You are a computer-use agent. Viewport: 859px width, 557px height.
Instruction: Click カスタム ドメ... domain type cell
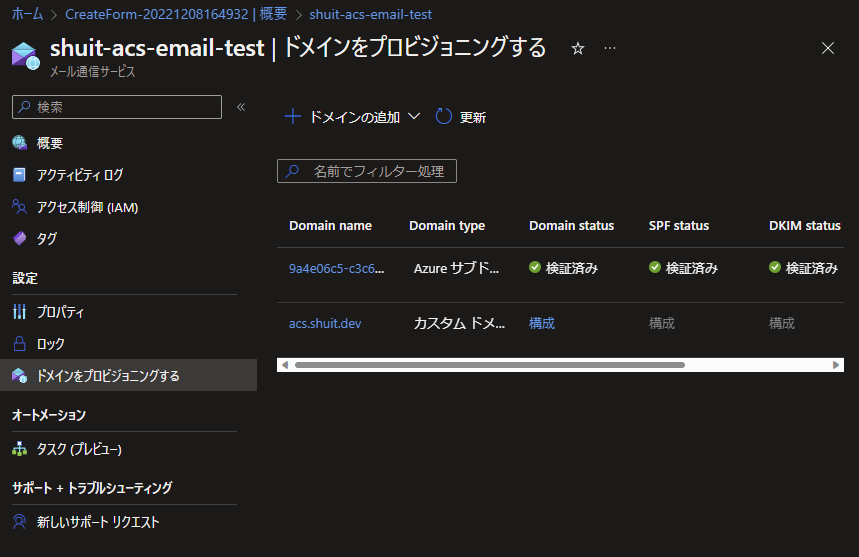tap(459, 324)
